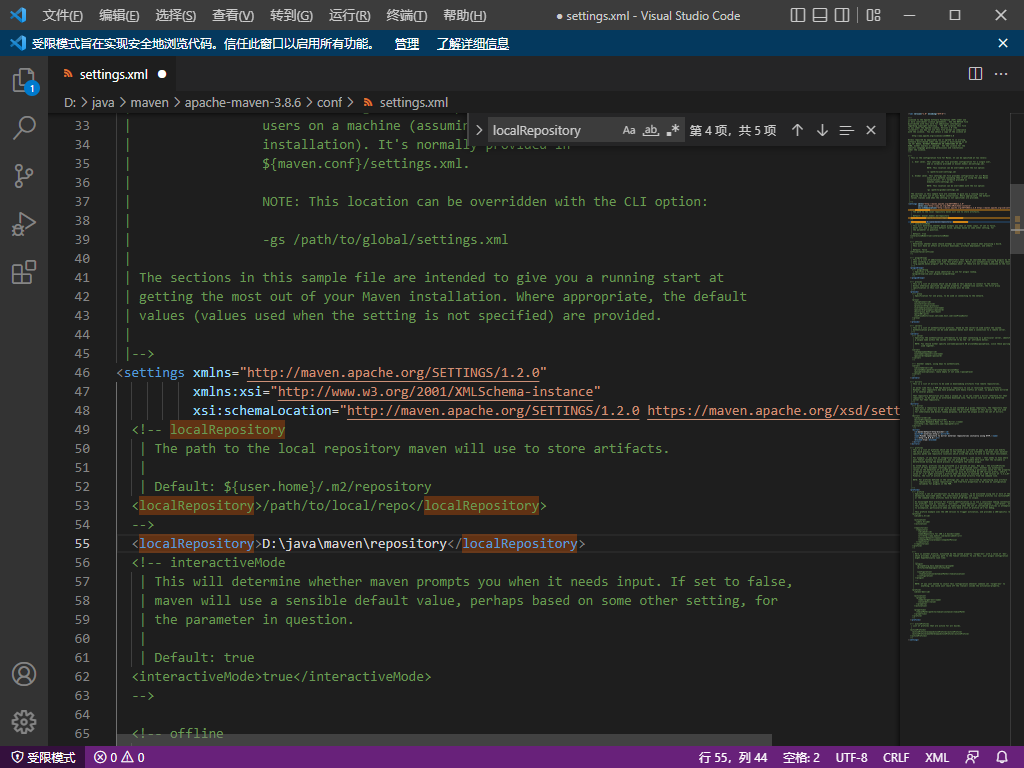Open the Accounts menu icon
1024x768 pixels.
click(24, 674)
